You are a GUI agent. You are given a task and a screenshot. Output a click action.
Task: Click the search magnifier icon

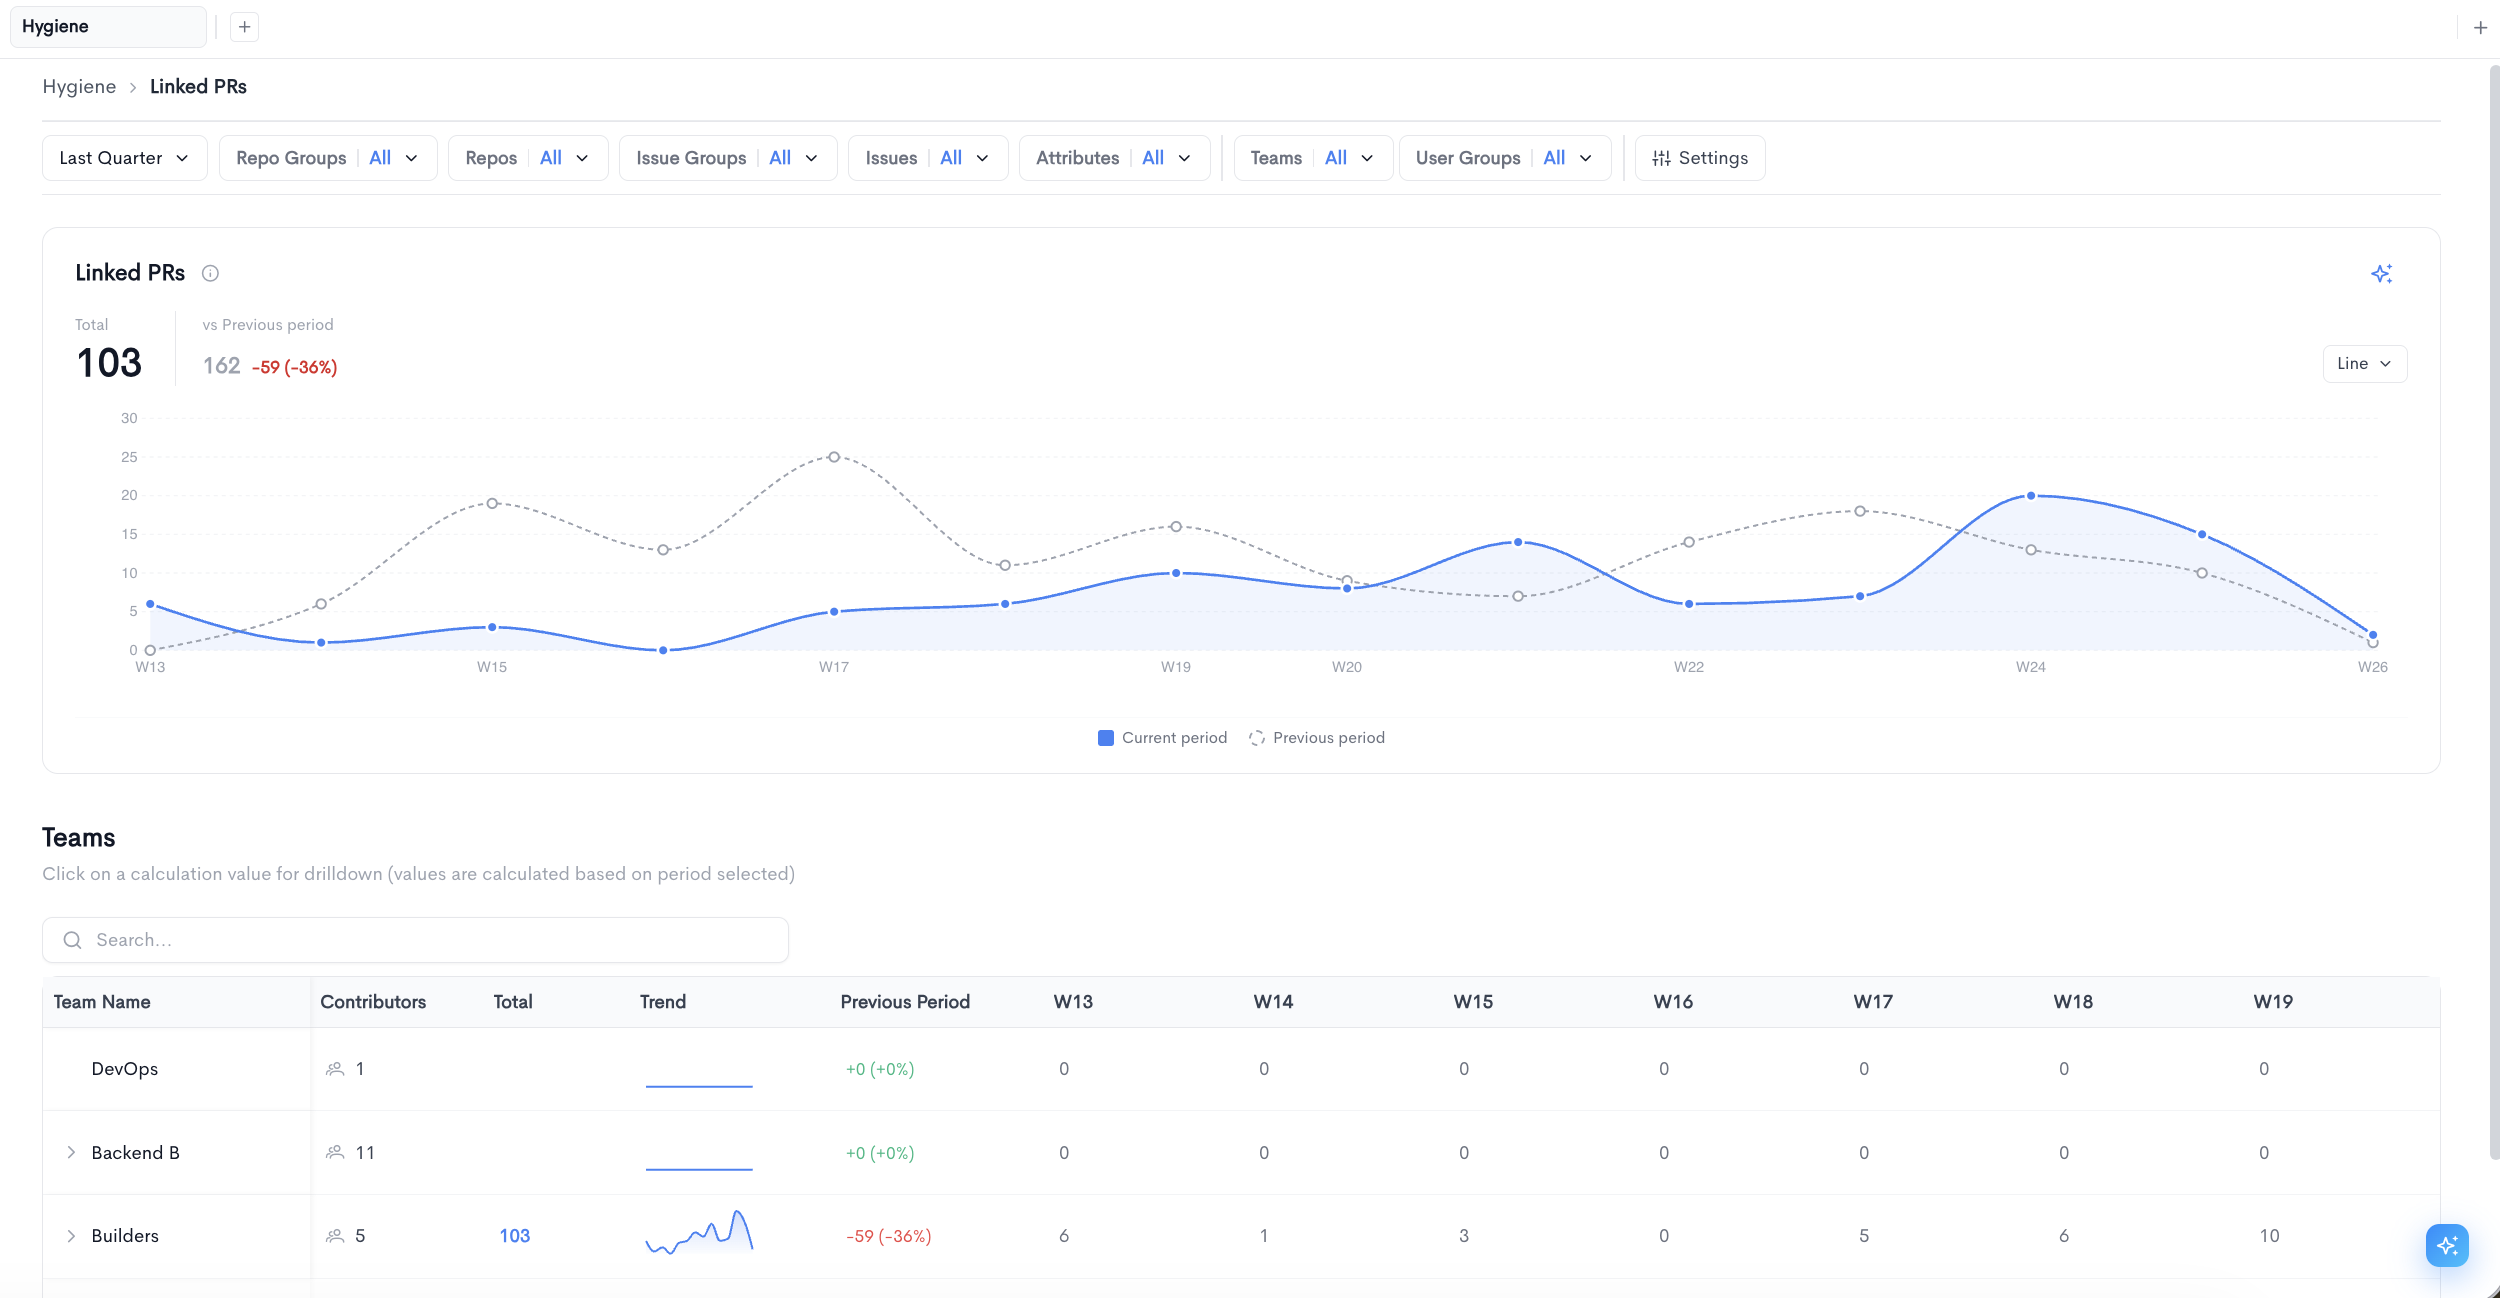click(72, 940)
